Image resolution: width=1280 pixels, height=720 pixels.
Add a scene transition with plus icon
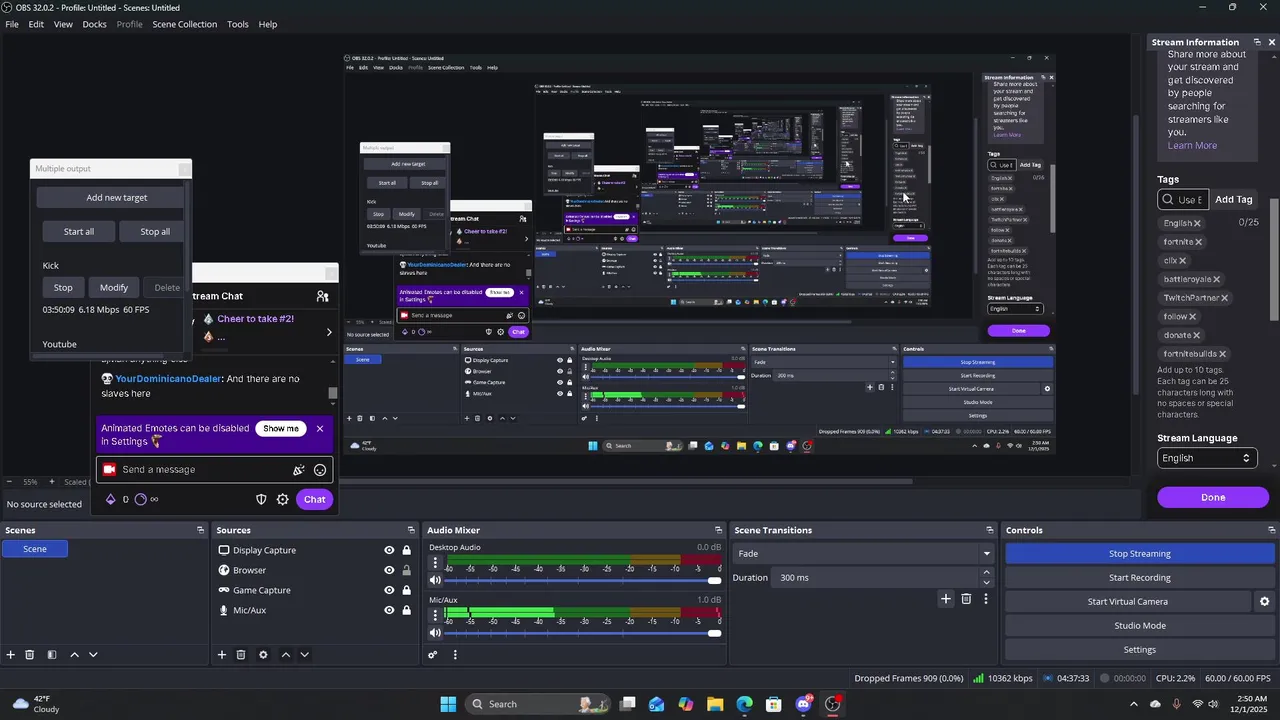(x=946, y=599)
